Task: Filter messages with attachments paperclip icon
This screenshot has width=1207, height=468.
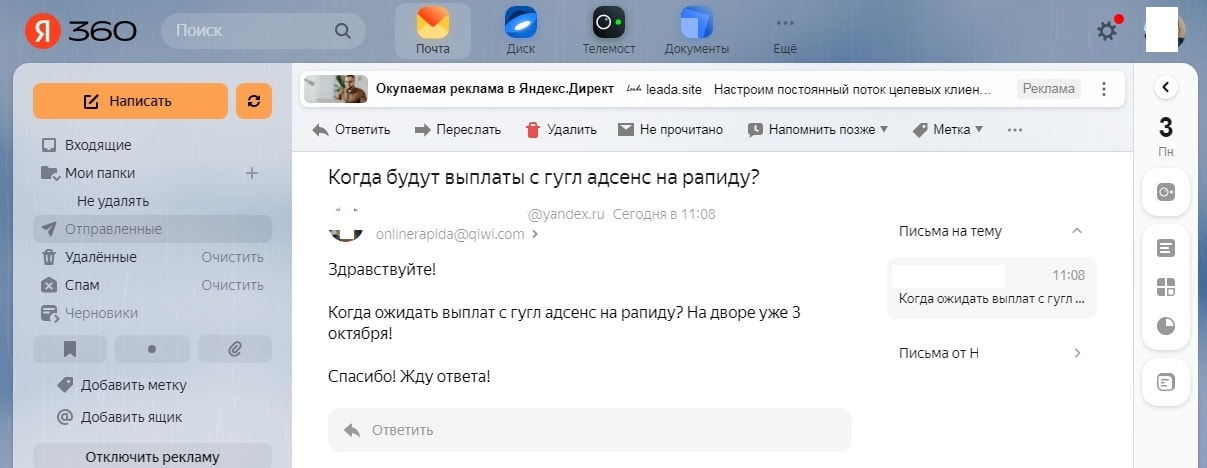Action: (x=234, y=349)
